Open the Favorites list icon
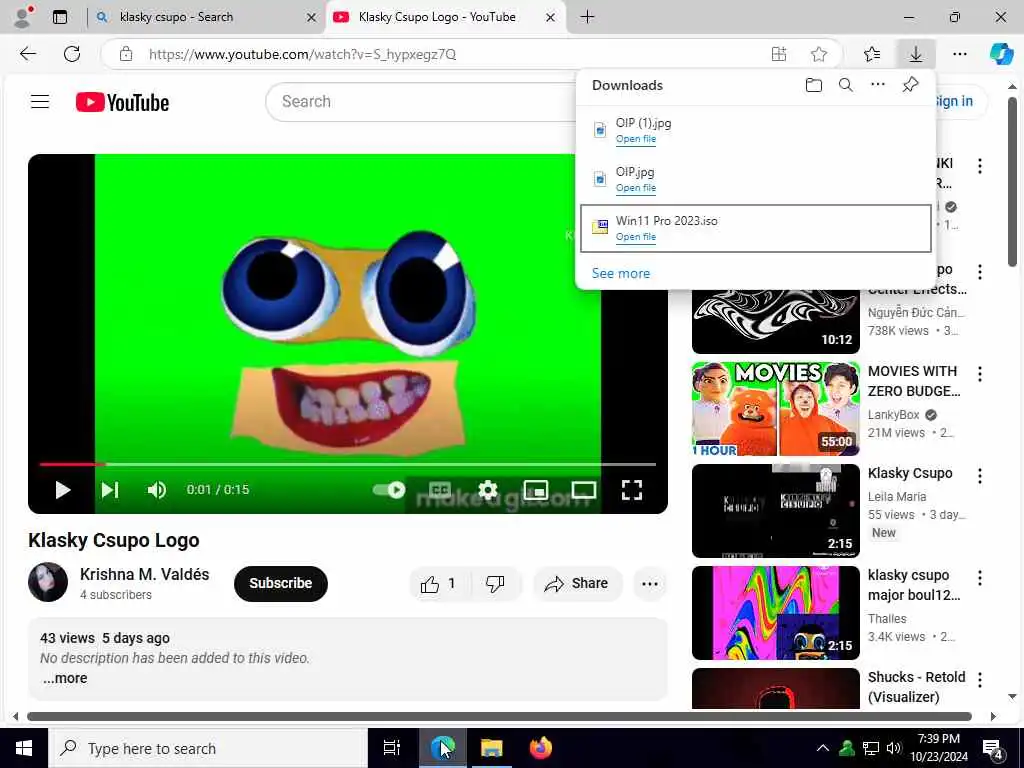This screenshot has width=1024, height=768. tap(872, 54)
